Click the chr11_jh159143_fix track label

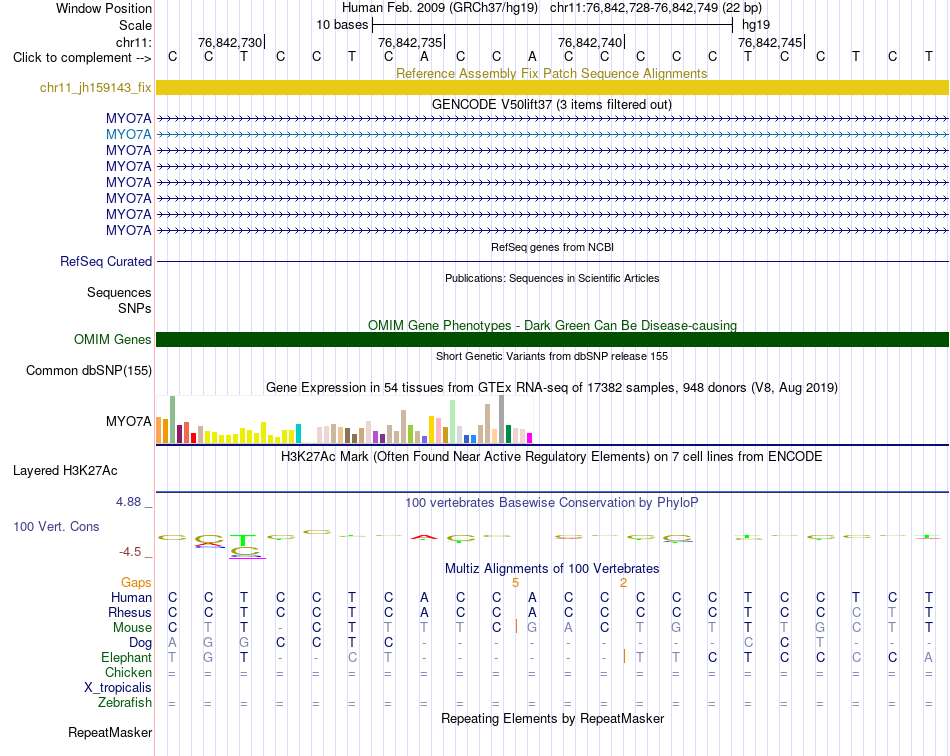point(95,88)
